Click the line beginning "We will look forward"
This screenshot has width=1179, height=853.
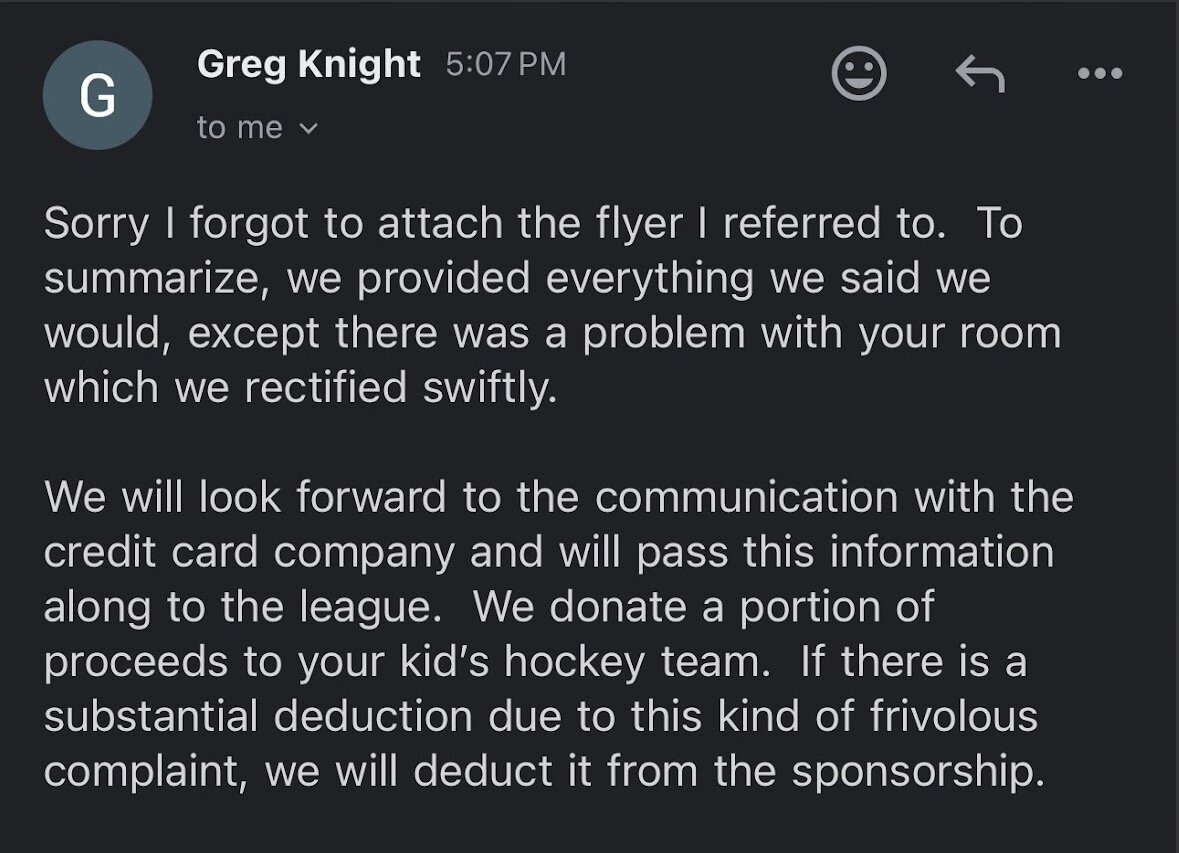[559, 497]
